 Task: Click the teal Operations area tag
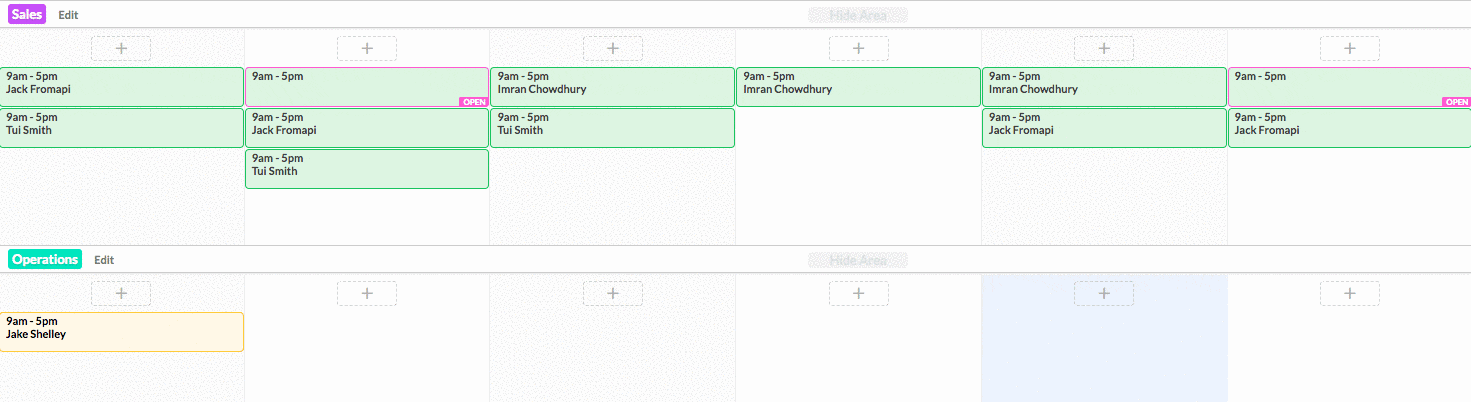(x=45, y=260)
